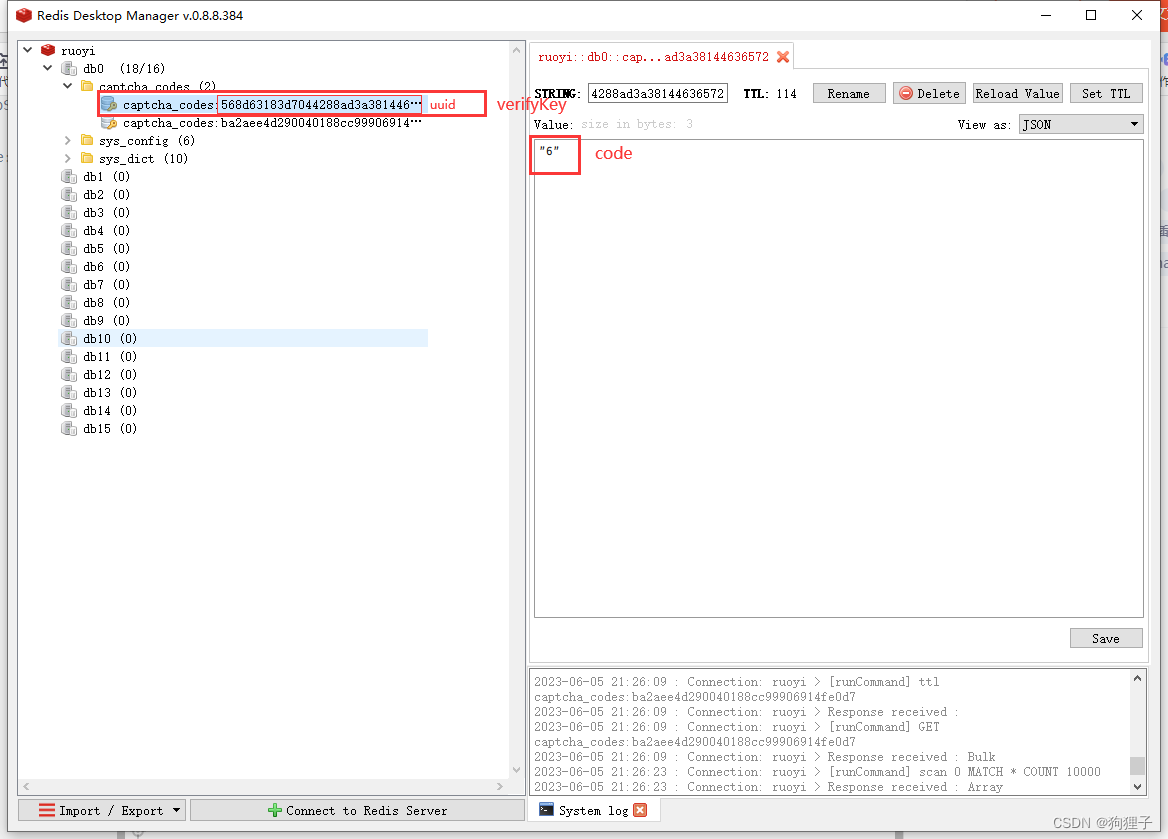Click the system log vertical scrollbar thumb
Viewport: 1168px width, 839px height.
click(x=1137, y=765)
